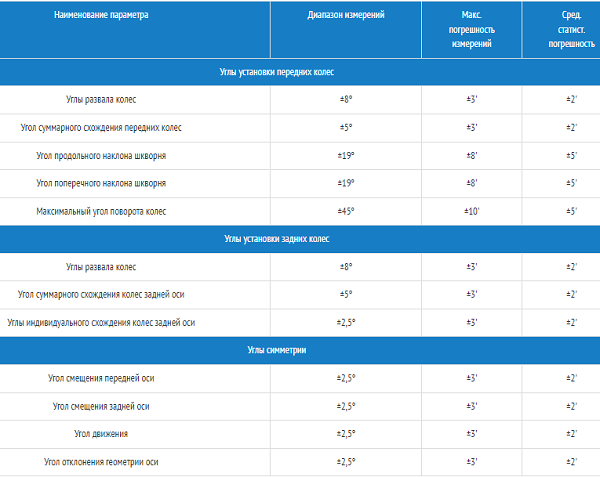Click the 'Диапазон измерений' column header
Screen dimensions: 600x477
click(x=345, y=17)
